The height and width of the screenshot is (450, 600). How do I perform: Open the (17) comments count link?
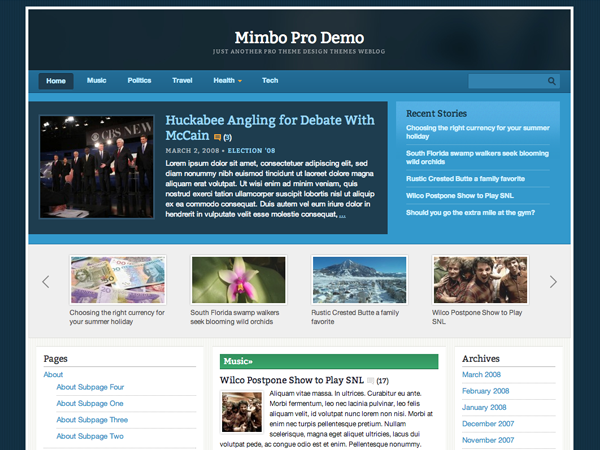click(382, 381)
